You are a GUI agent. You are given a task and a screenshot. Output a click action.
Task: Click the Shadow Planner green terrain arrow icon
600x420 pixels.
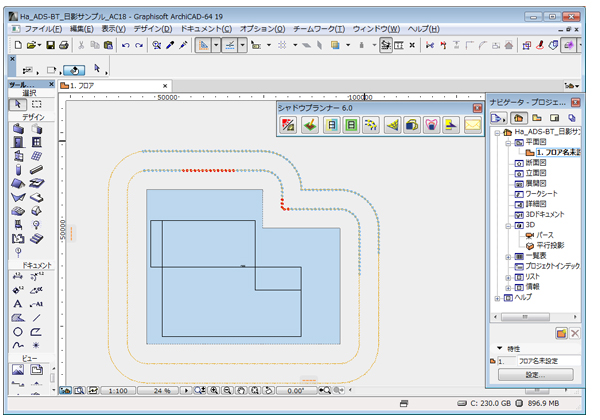click(x=310, y=125)
